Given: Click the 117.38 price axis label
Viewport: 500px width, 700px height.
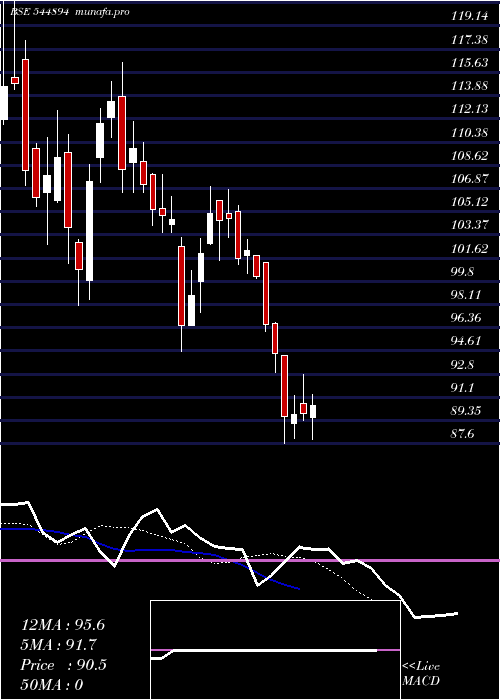Looking at the screenshot, I should 469,40.
